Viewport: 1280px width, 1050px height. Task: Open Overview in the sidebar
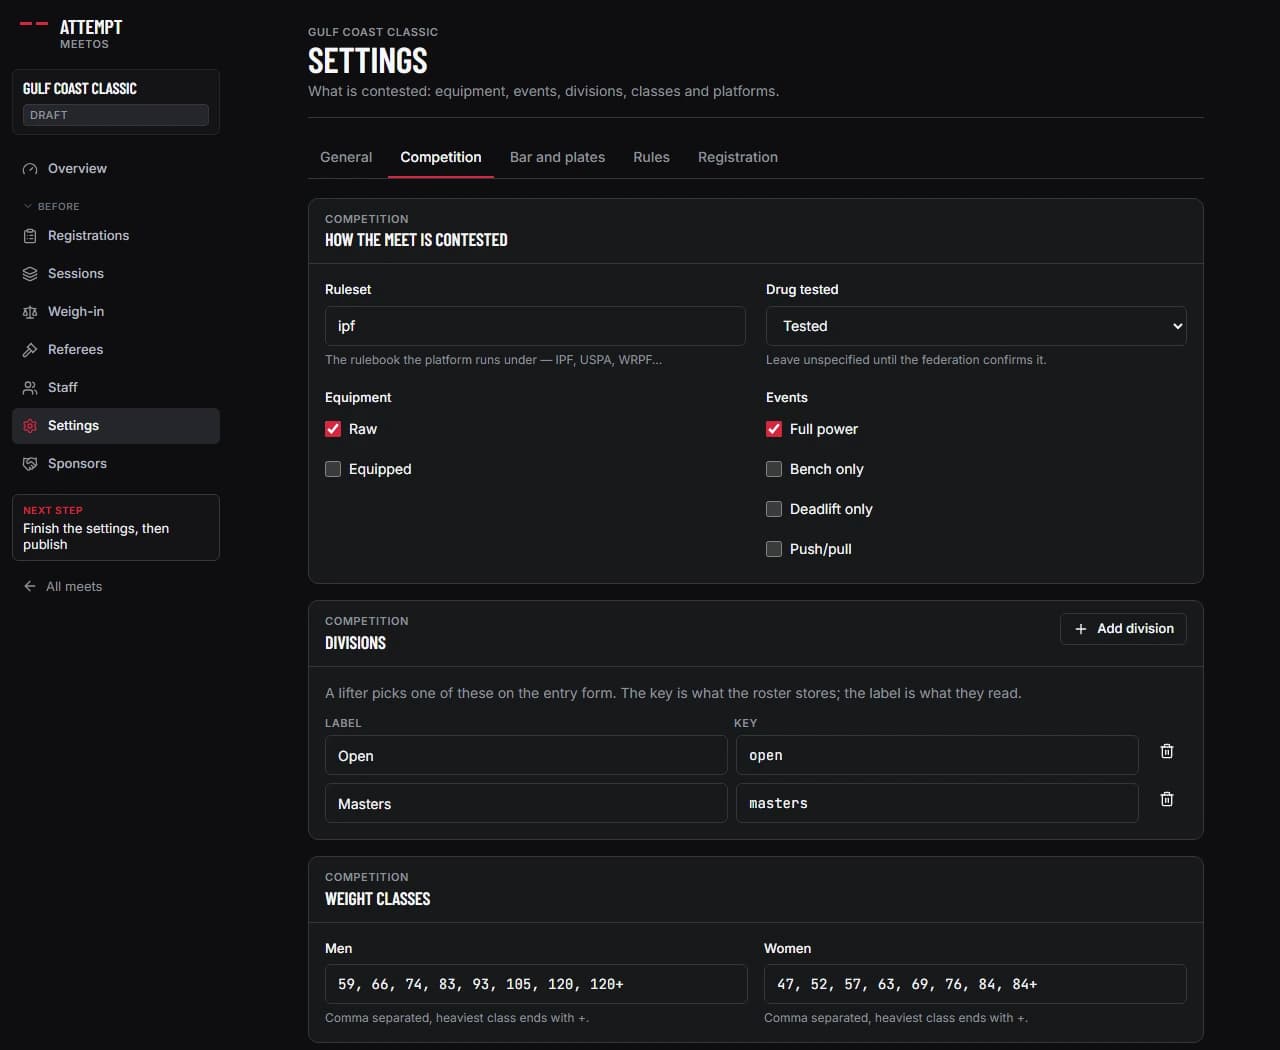tap(116, 169)
